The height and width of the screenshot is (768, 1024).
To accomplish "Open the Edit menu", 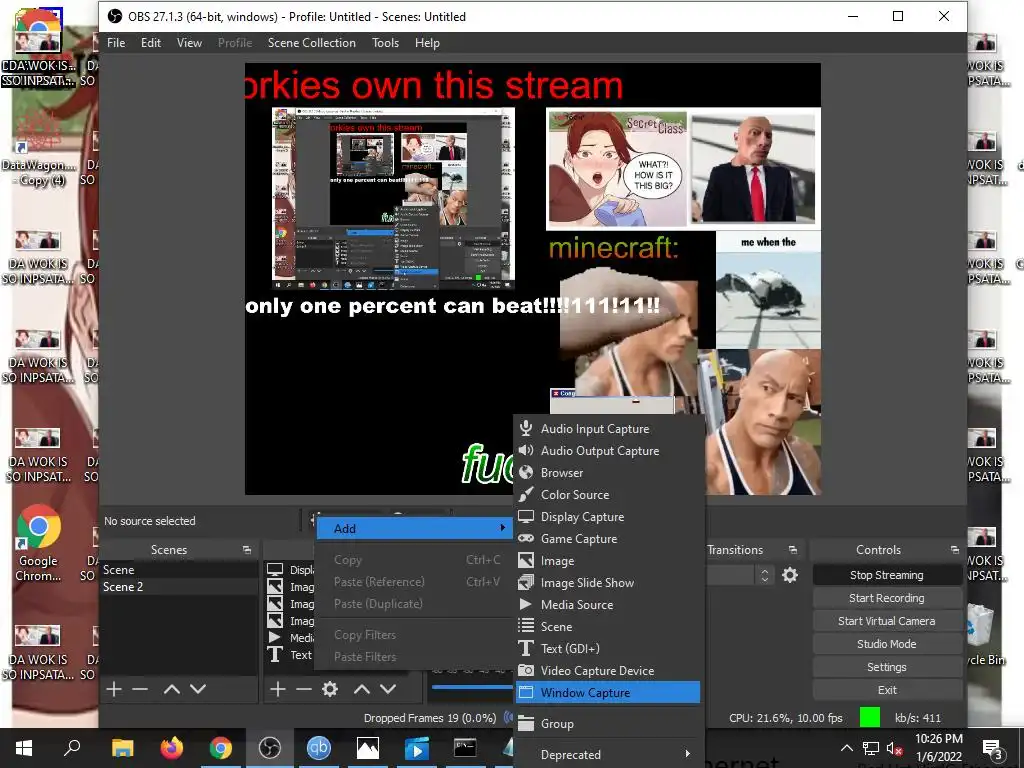I will click(x=151, y=42).
